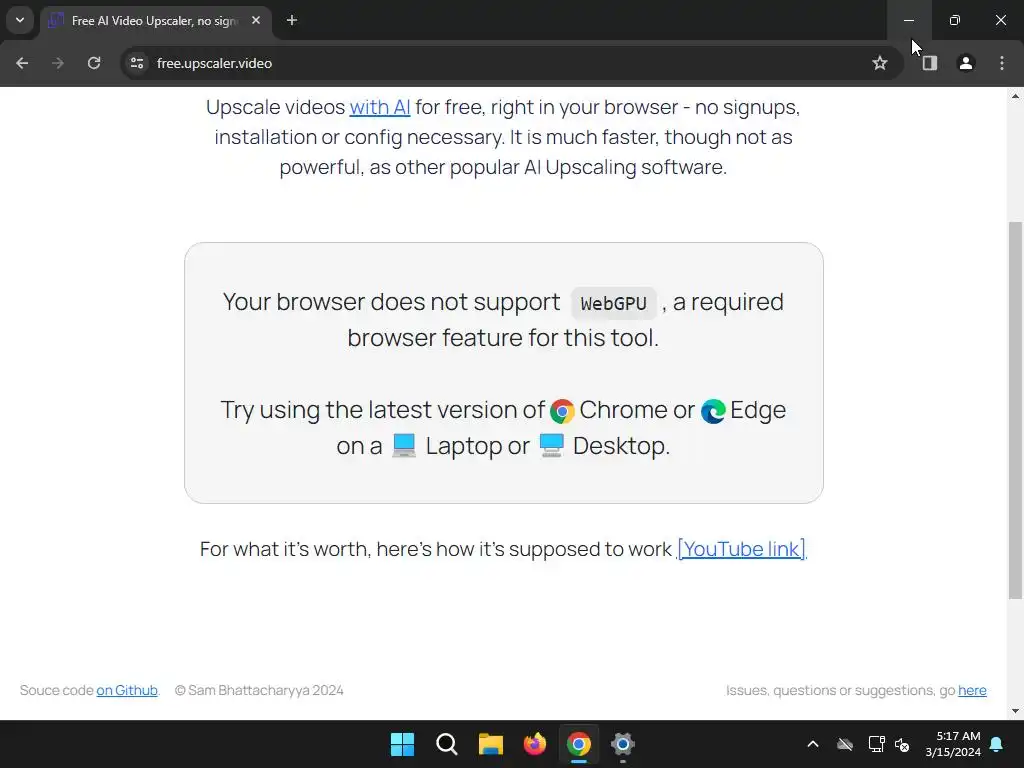Image resolution: width=1024 pixels, height=768 pixels.
Task: Launch Firefox from the taskbar
Action: click(x=535, y=744)
